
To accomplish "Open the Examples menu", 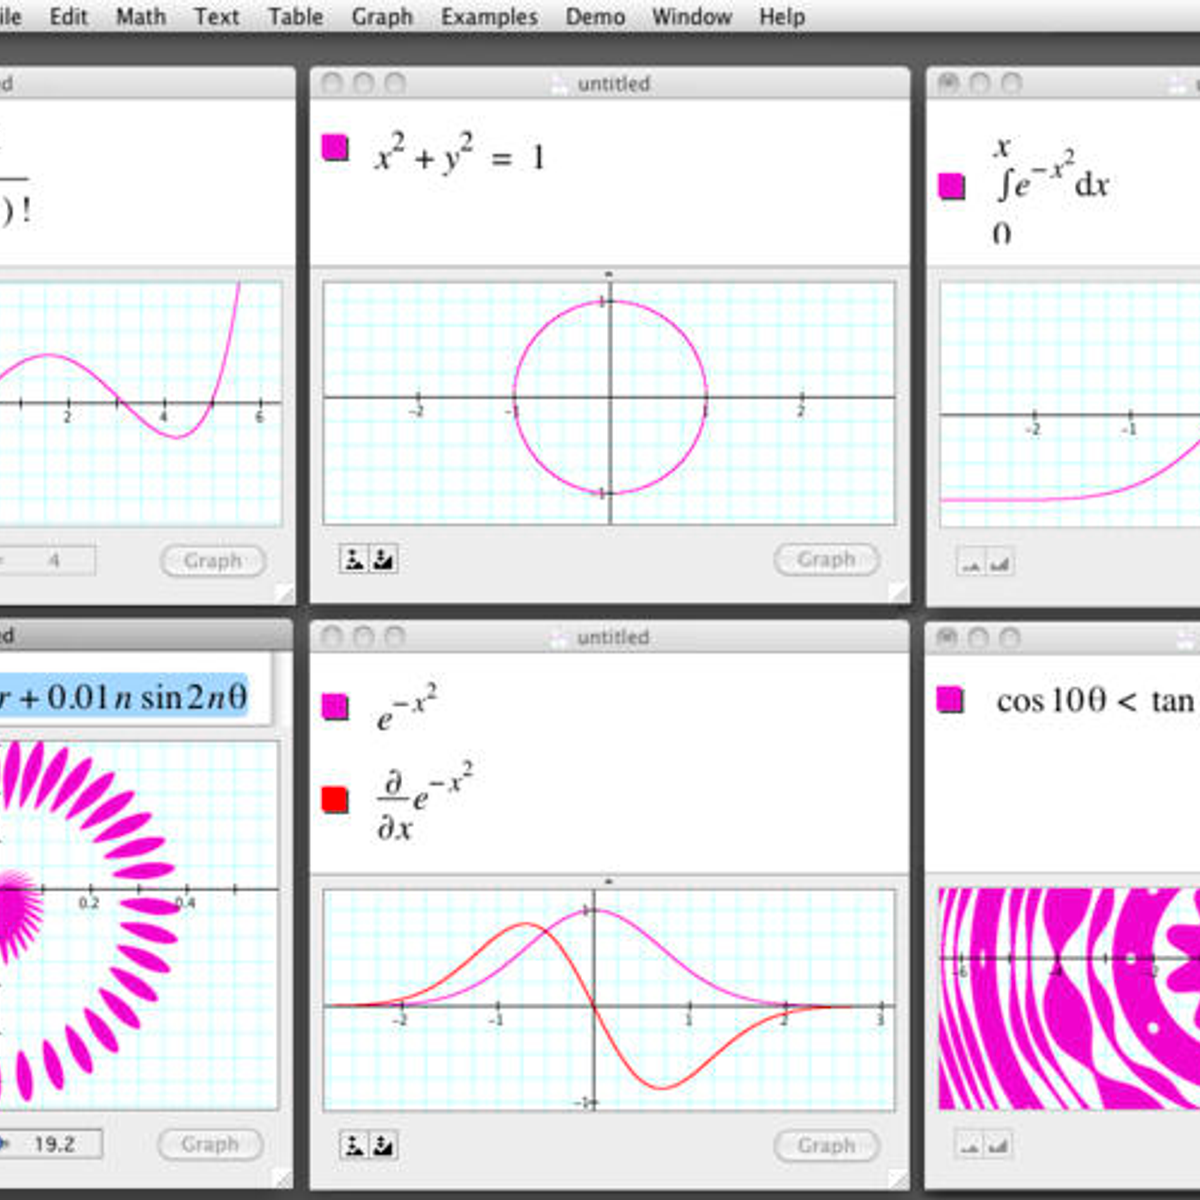I will point(489,17).
